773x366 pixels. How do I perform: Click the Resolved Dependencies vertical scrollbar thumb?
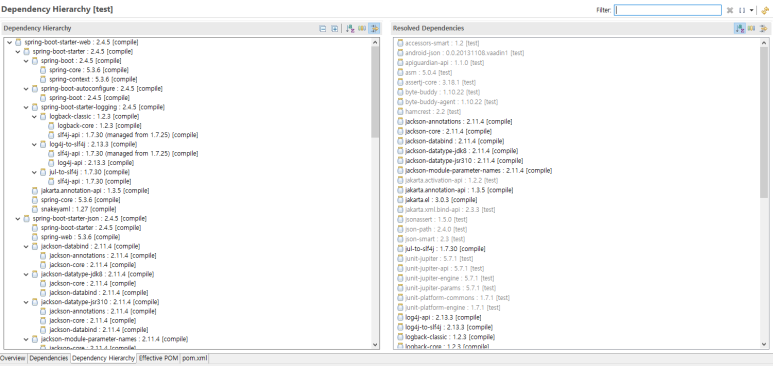765,123
